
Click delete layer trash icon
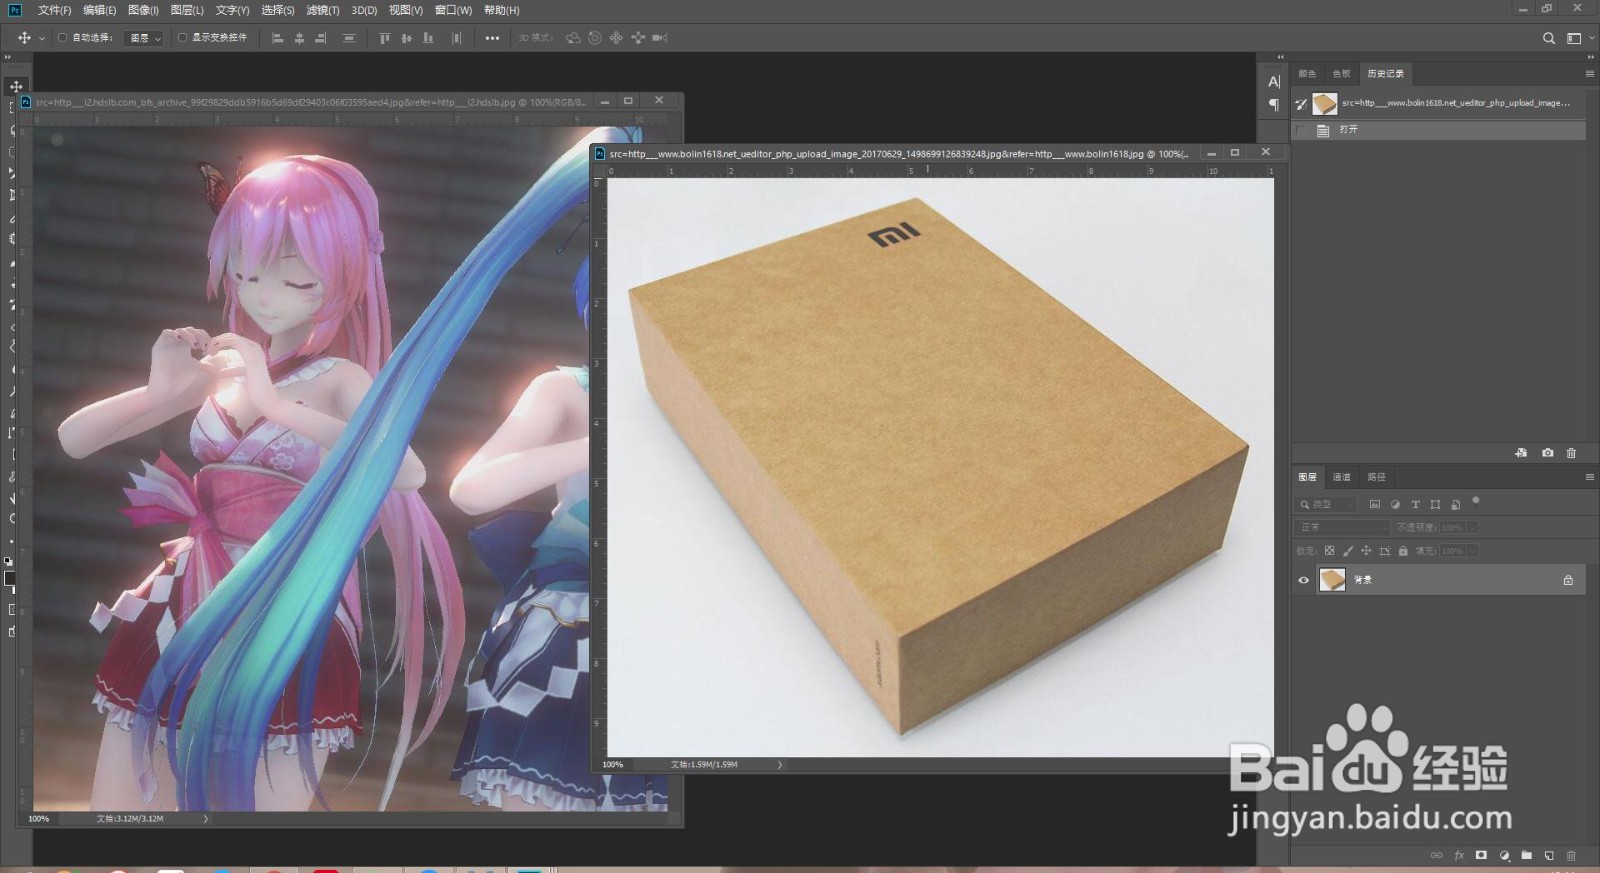click(1571, 855)
